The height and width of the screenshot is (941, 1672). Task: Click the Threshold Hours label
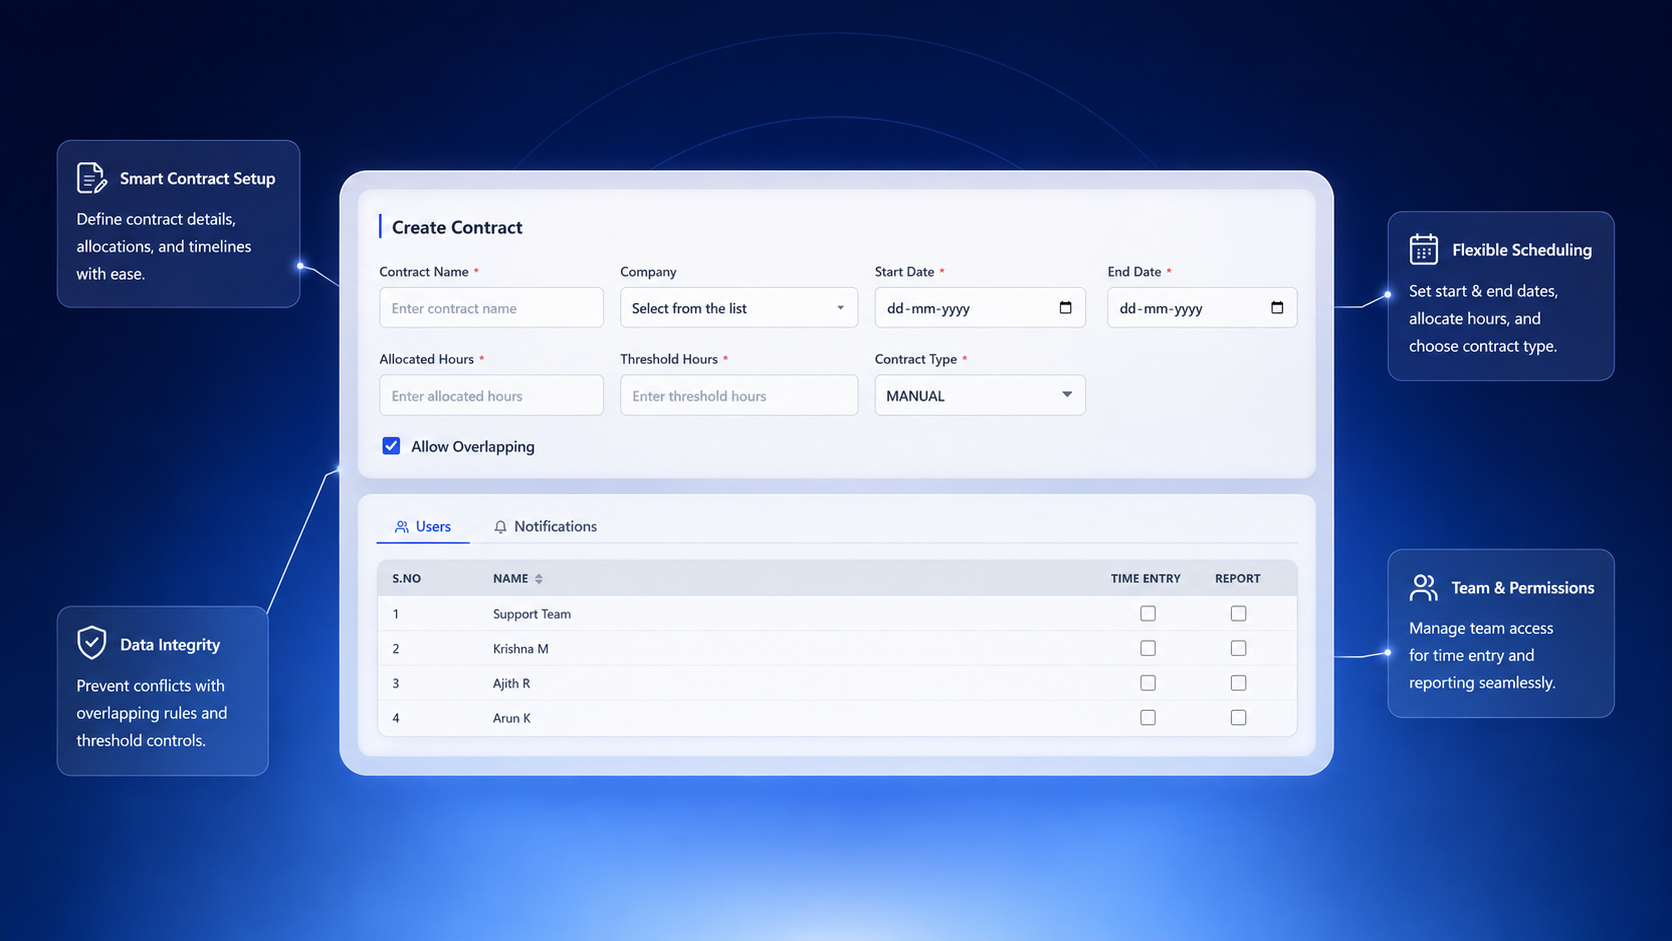669,359
